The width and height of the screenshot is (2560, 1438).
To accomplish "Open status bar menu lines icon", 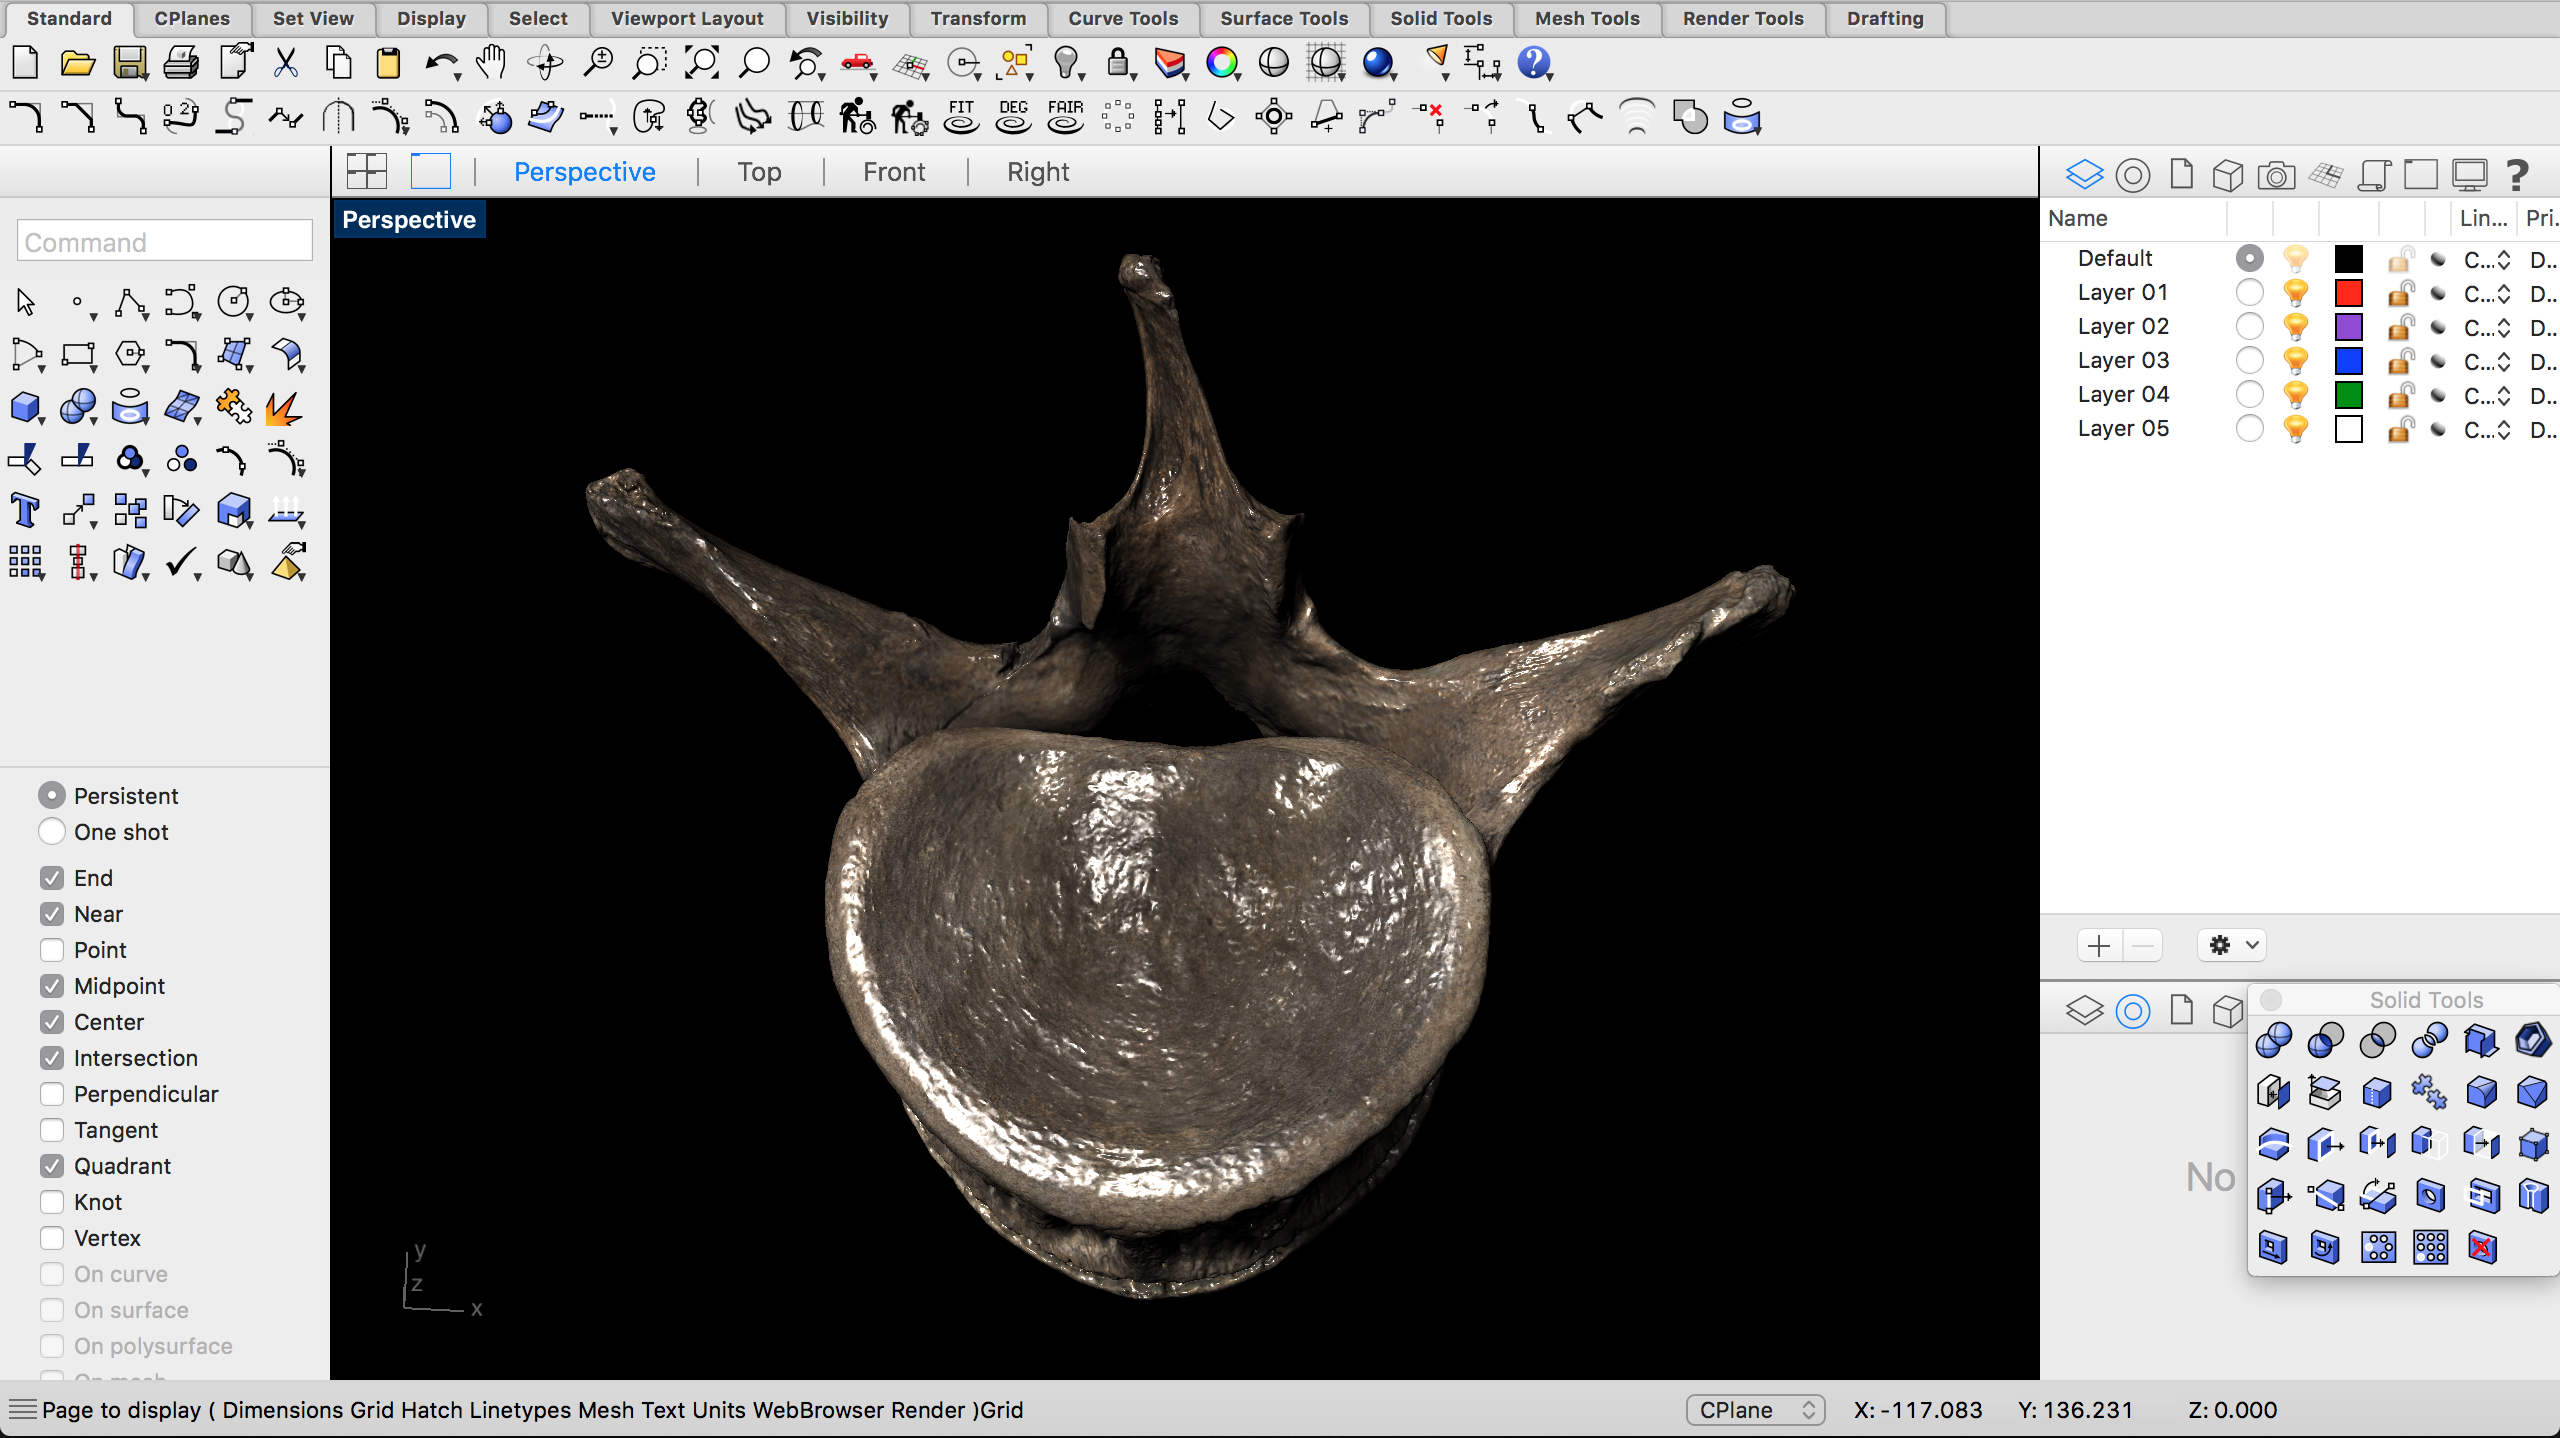I will click(x=22, y=1410).
